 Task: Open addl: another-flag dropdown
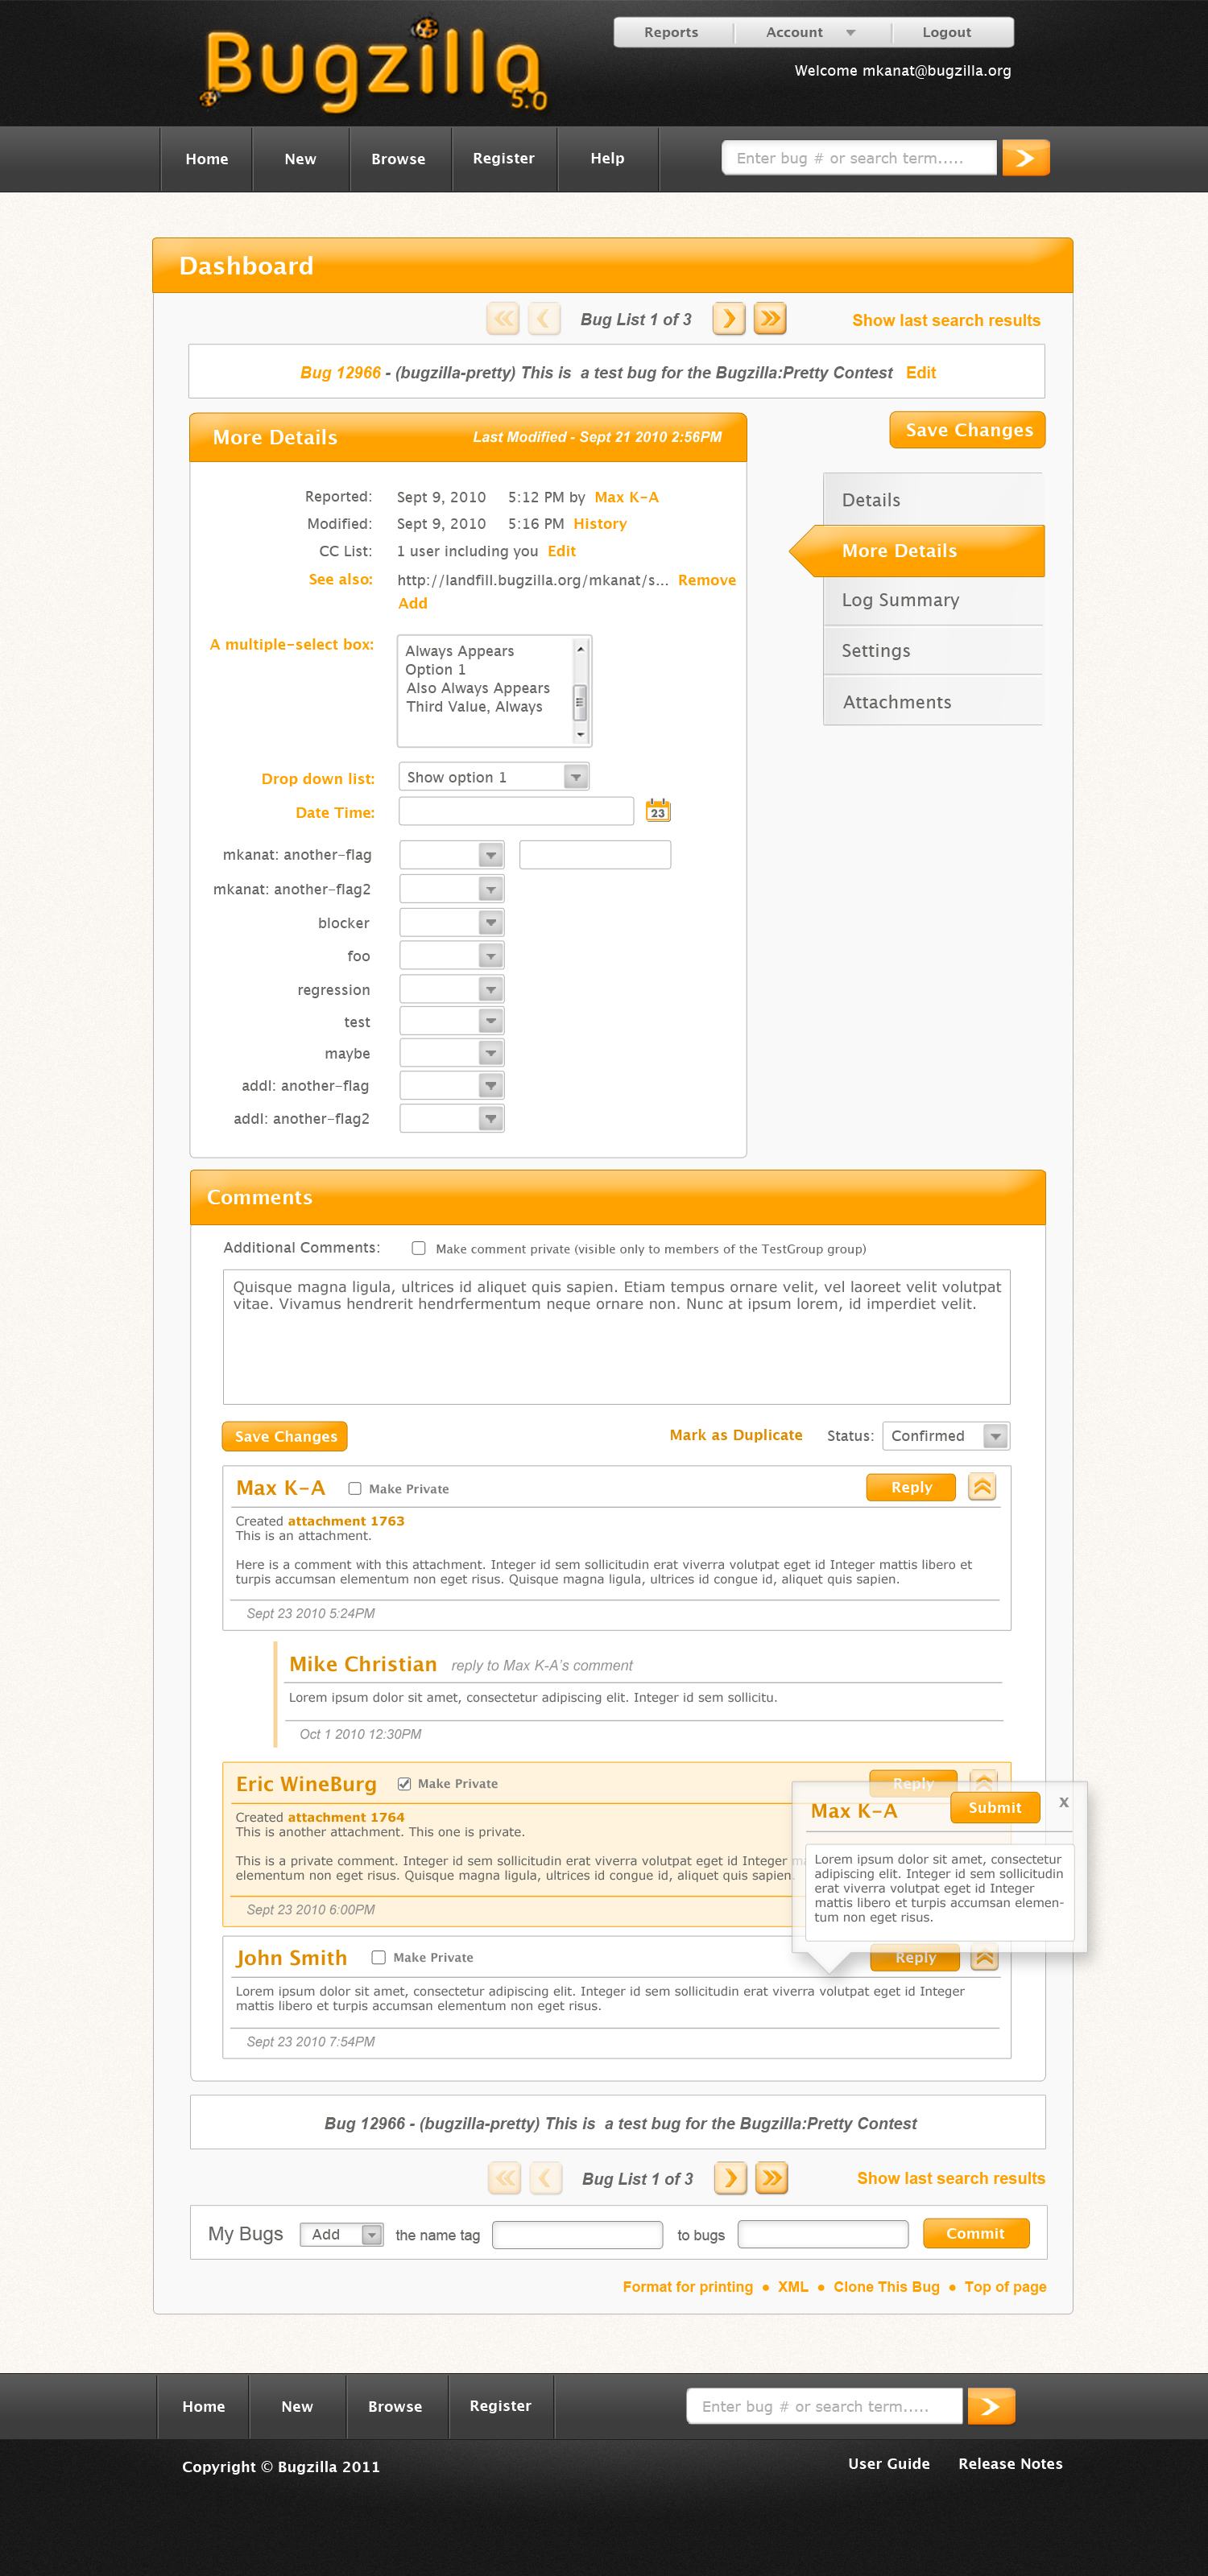click(452, 1085)
